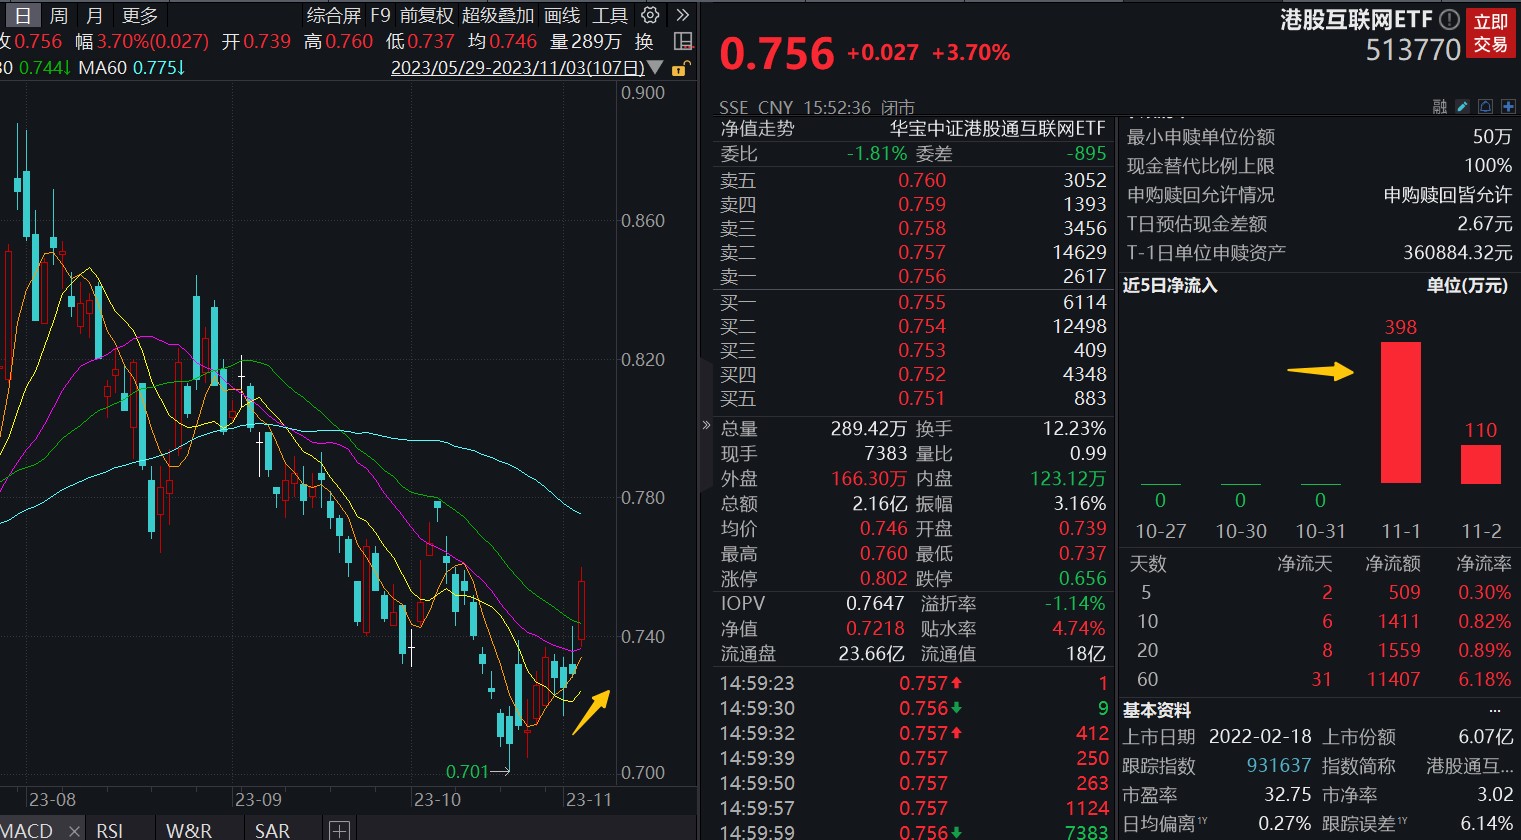Click the stock code 513770
Screen dimensions: 1521x840
[x=1413, y=49]
